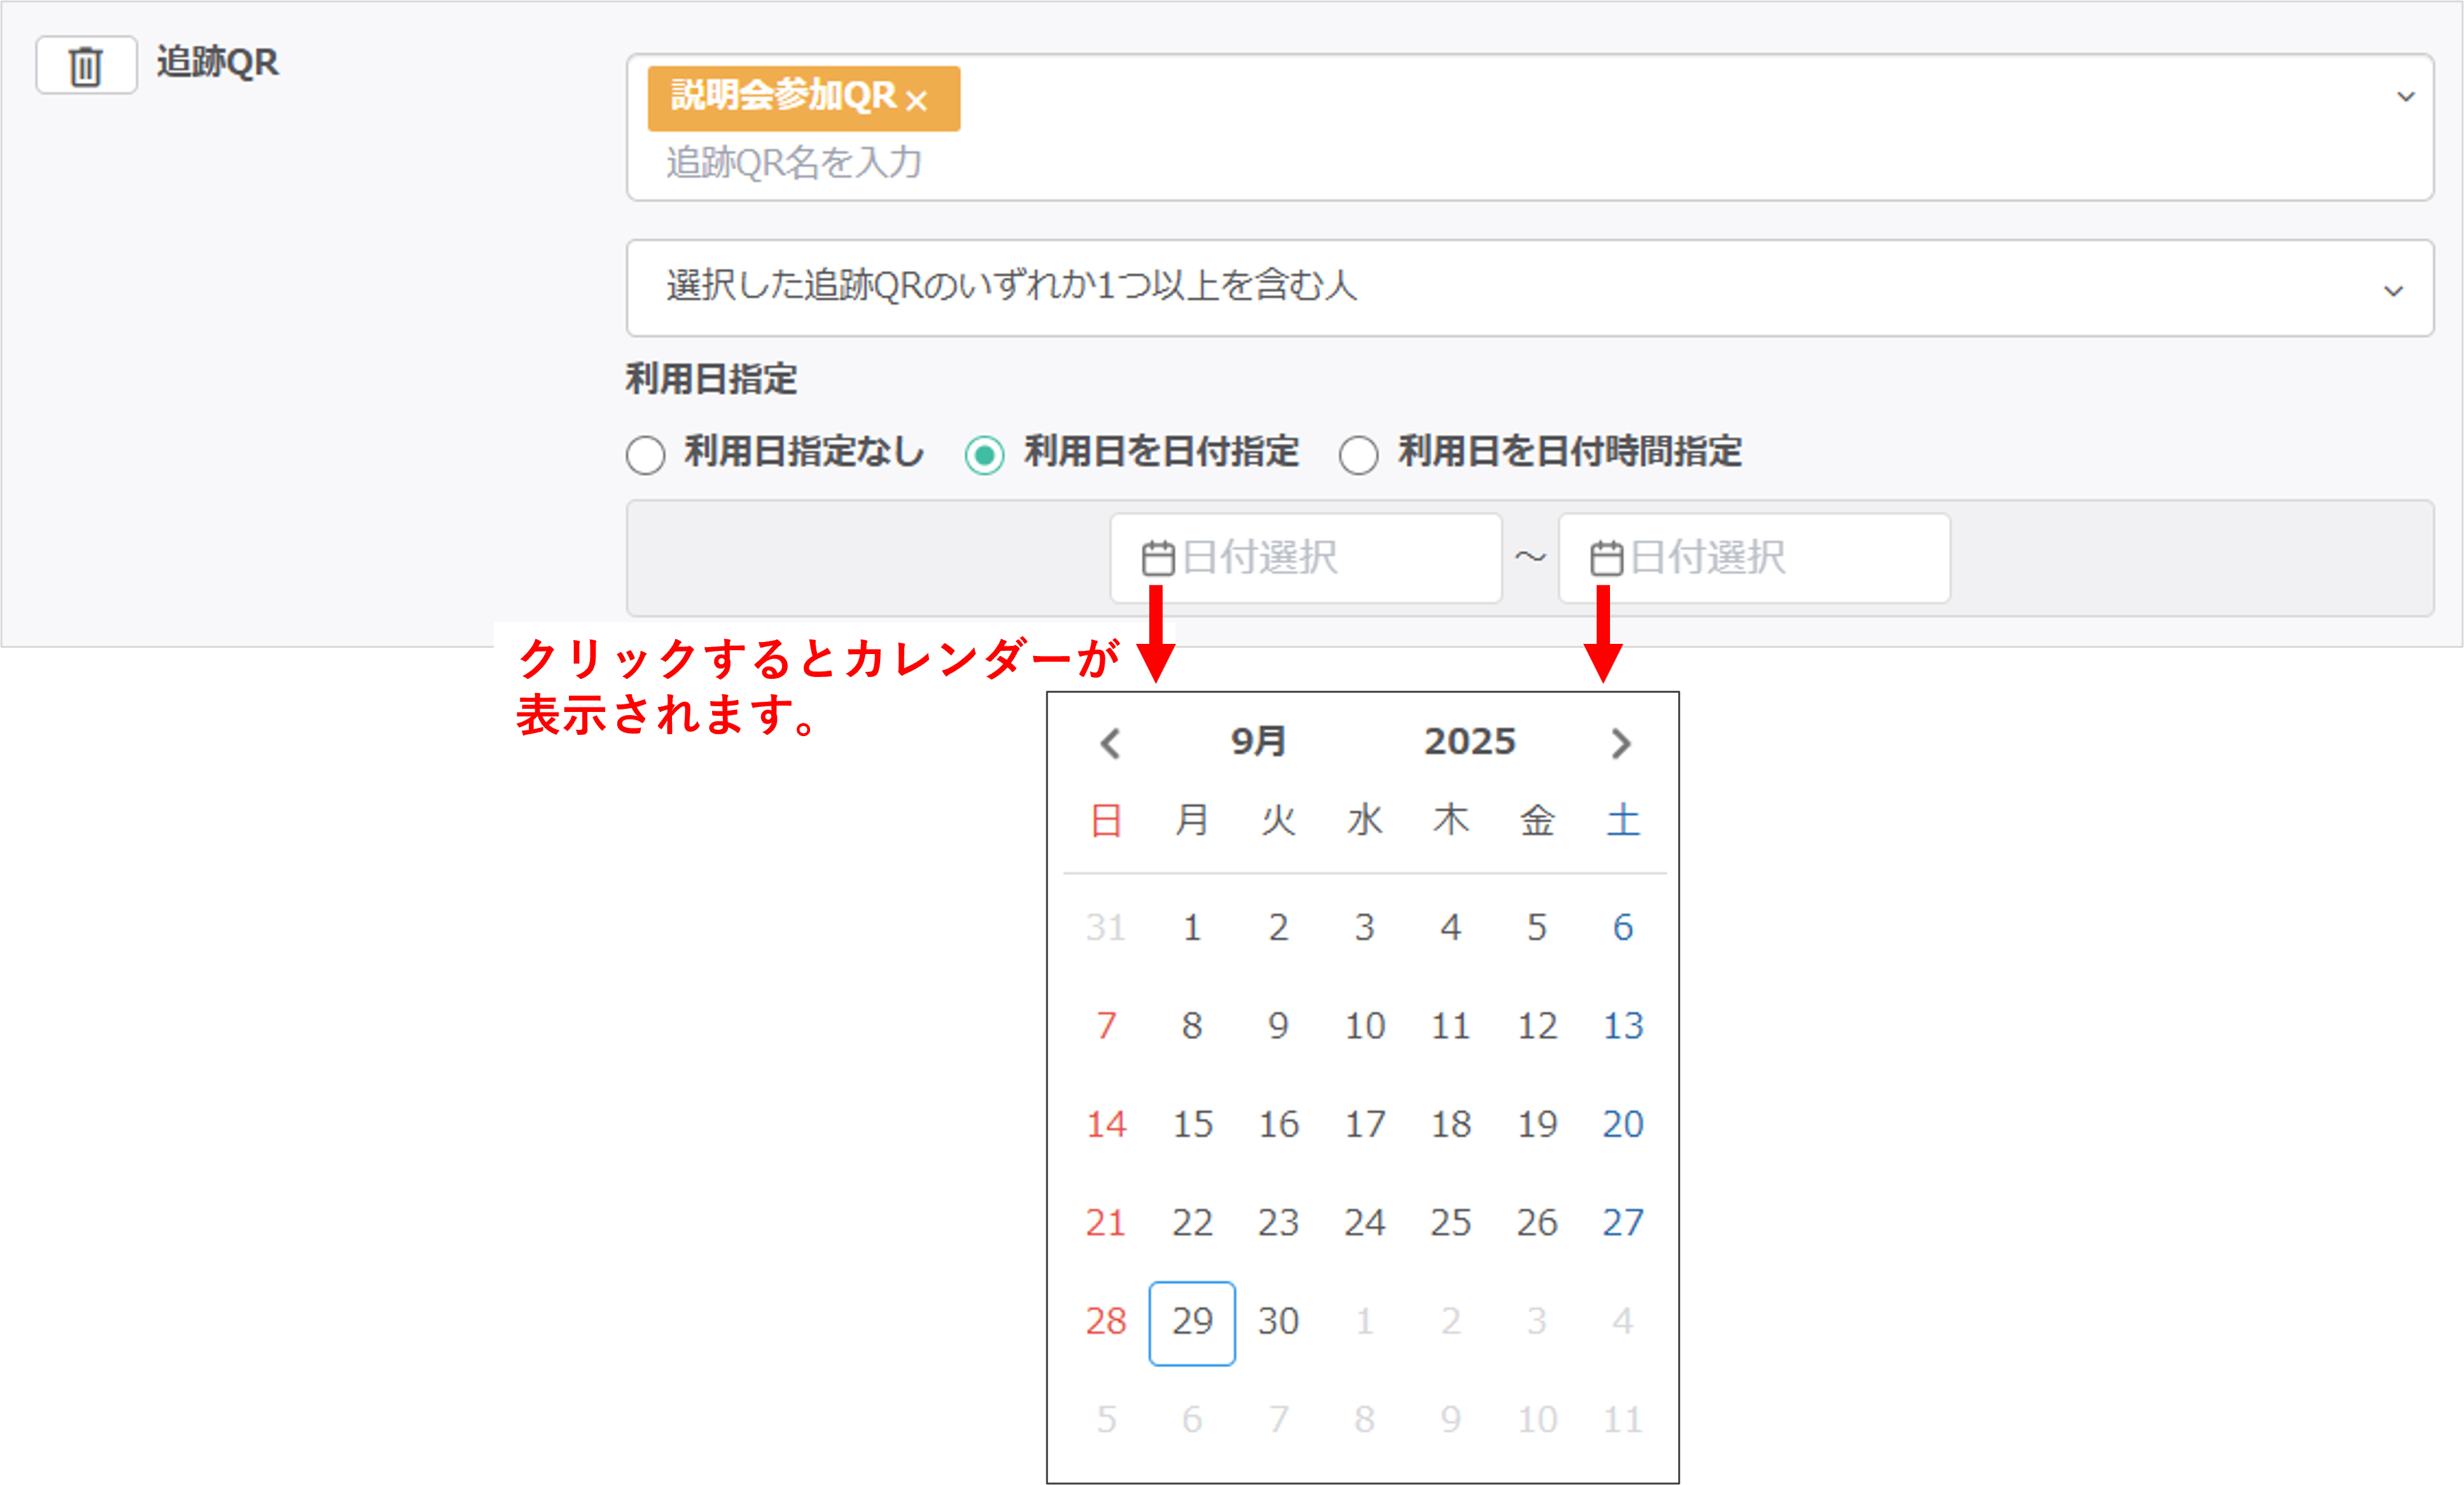Screen dimensions: 2464x1485
Task: Select the 利用日指定なし radio button
Action: click(646, 455)
